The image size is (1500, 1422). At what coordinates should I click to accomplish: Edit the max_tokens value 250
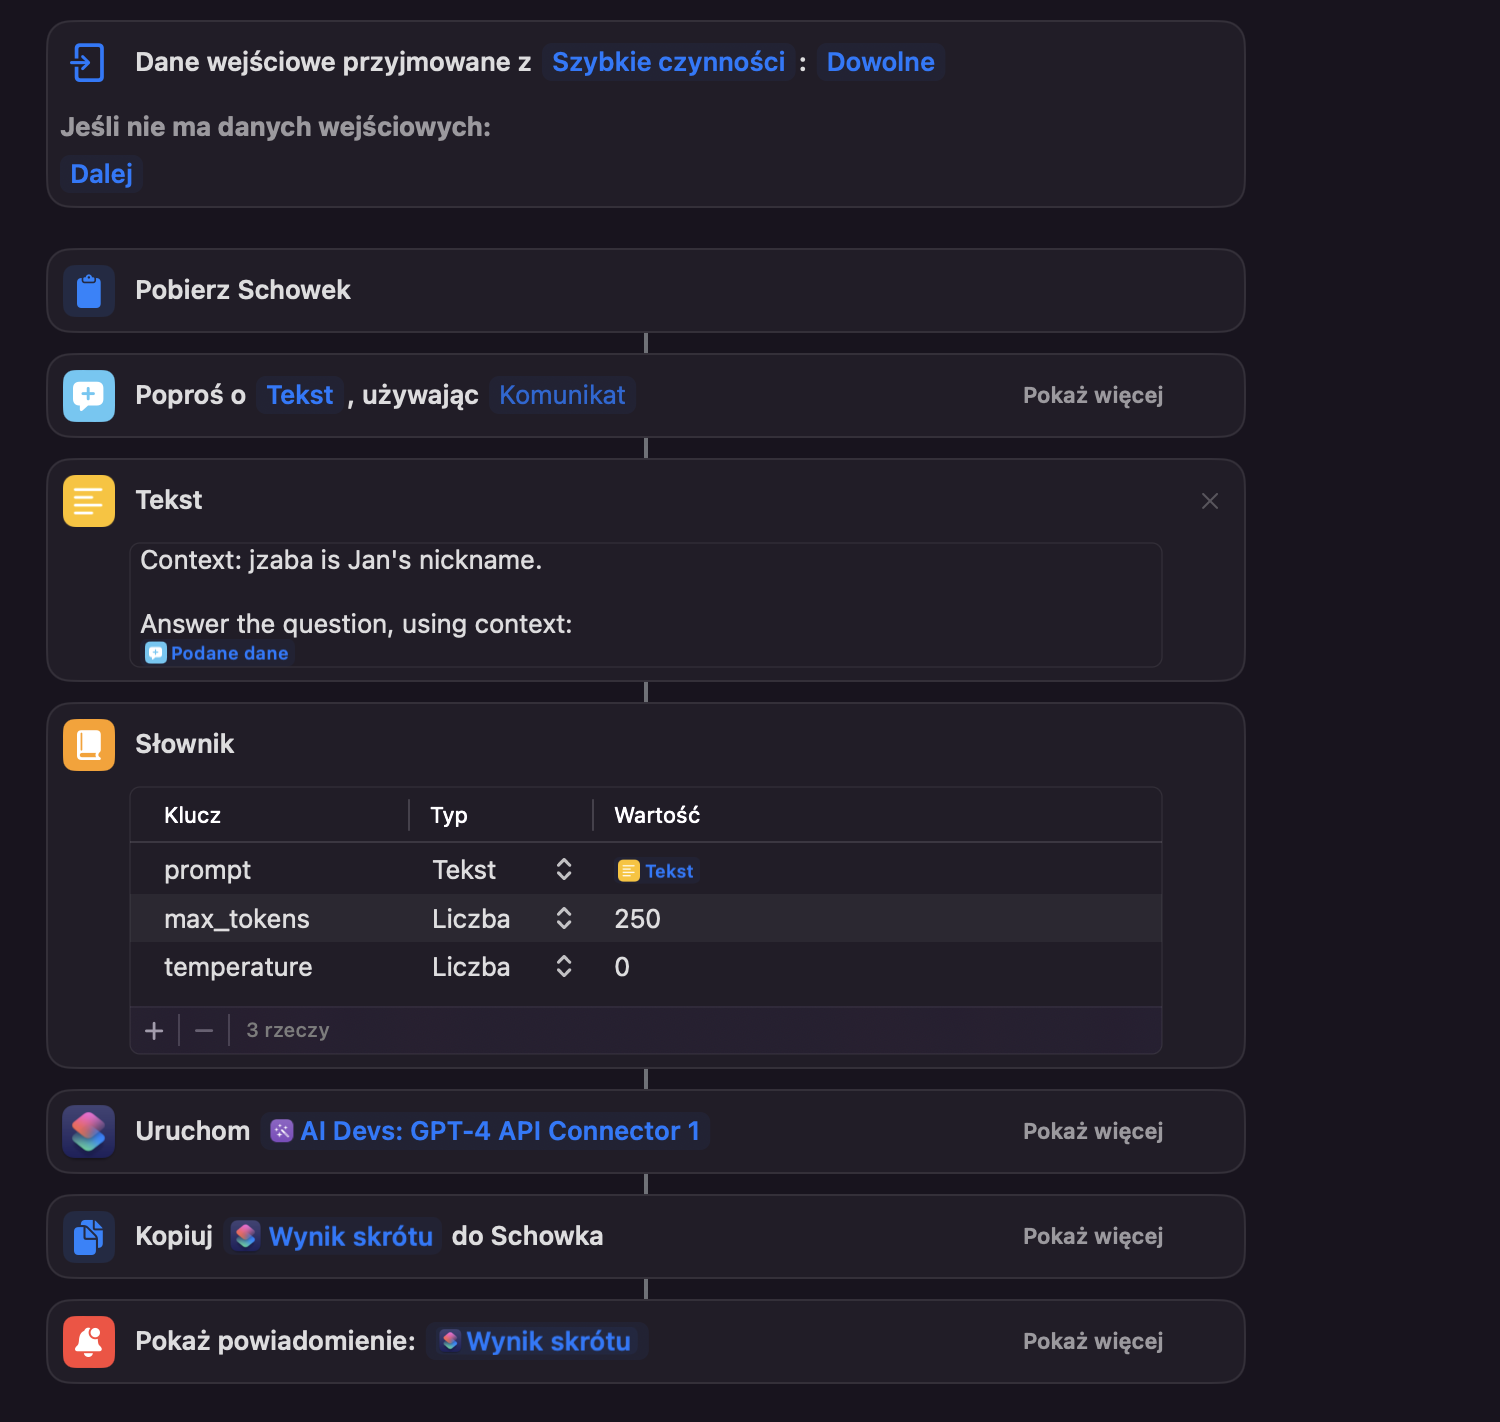pos(637,919)
